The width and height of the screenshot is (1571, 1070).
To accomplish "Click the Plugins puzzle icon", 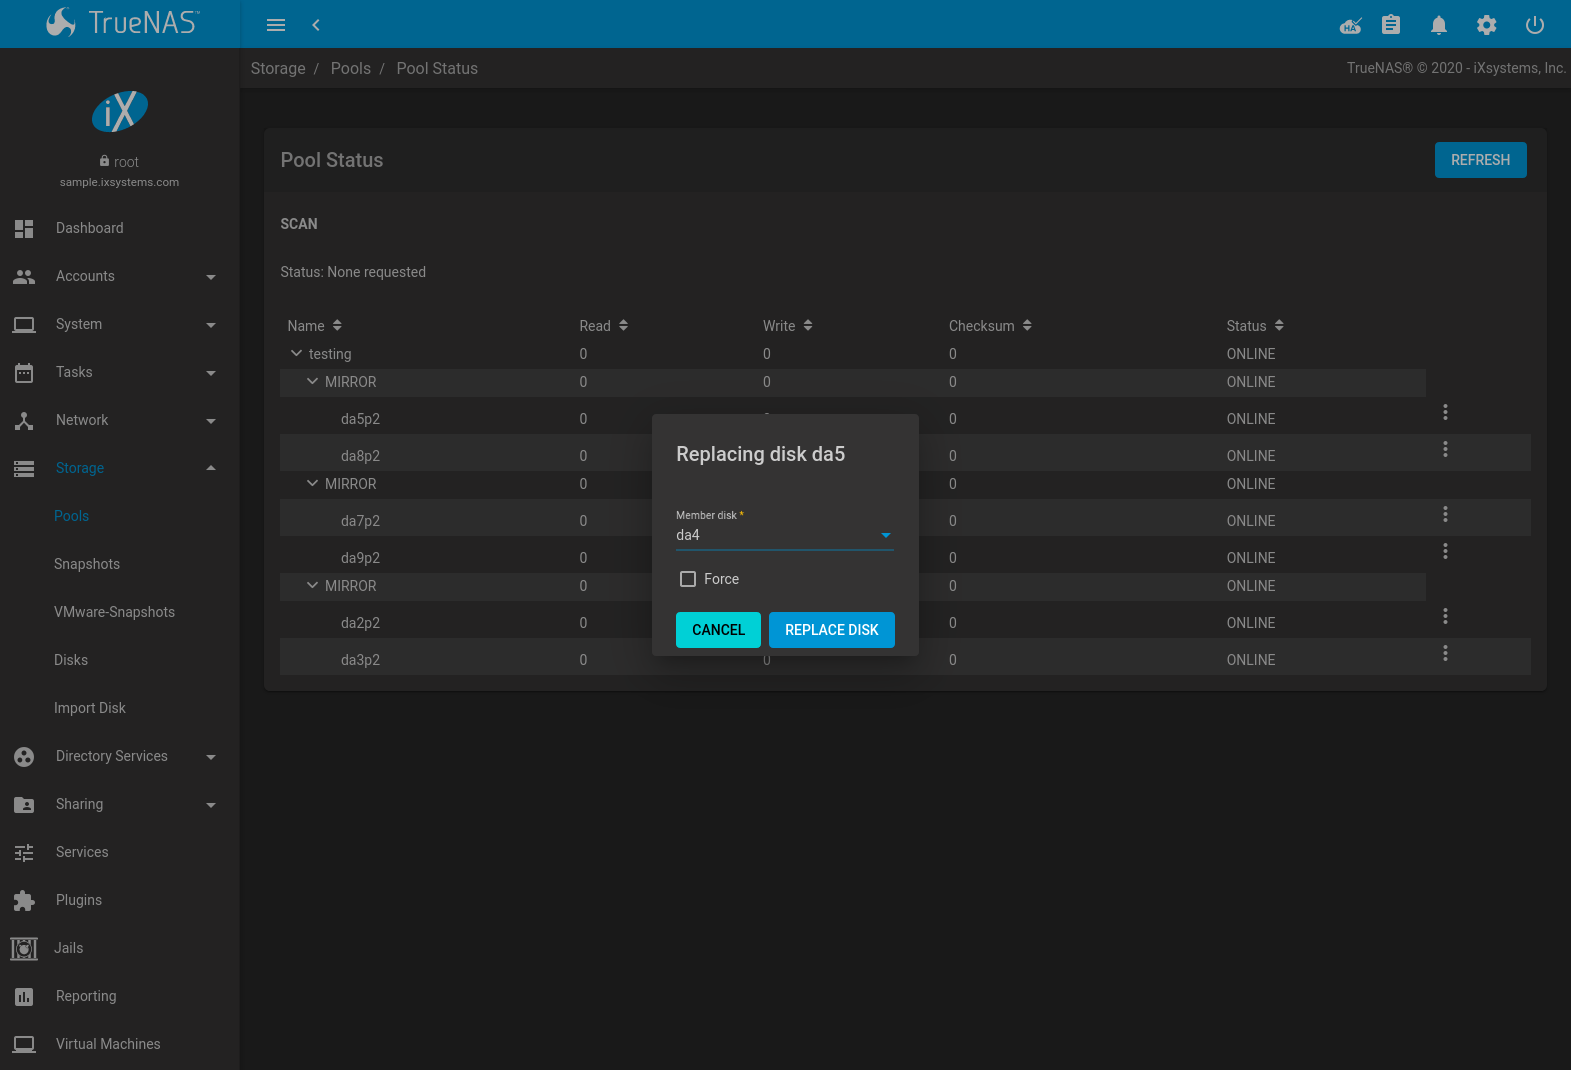I will (24, 901).
